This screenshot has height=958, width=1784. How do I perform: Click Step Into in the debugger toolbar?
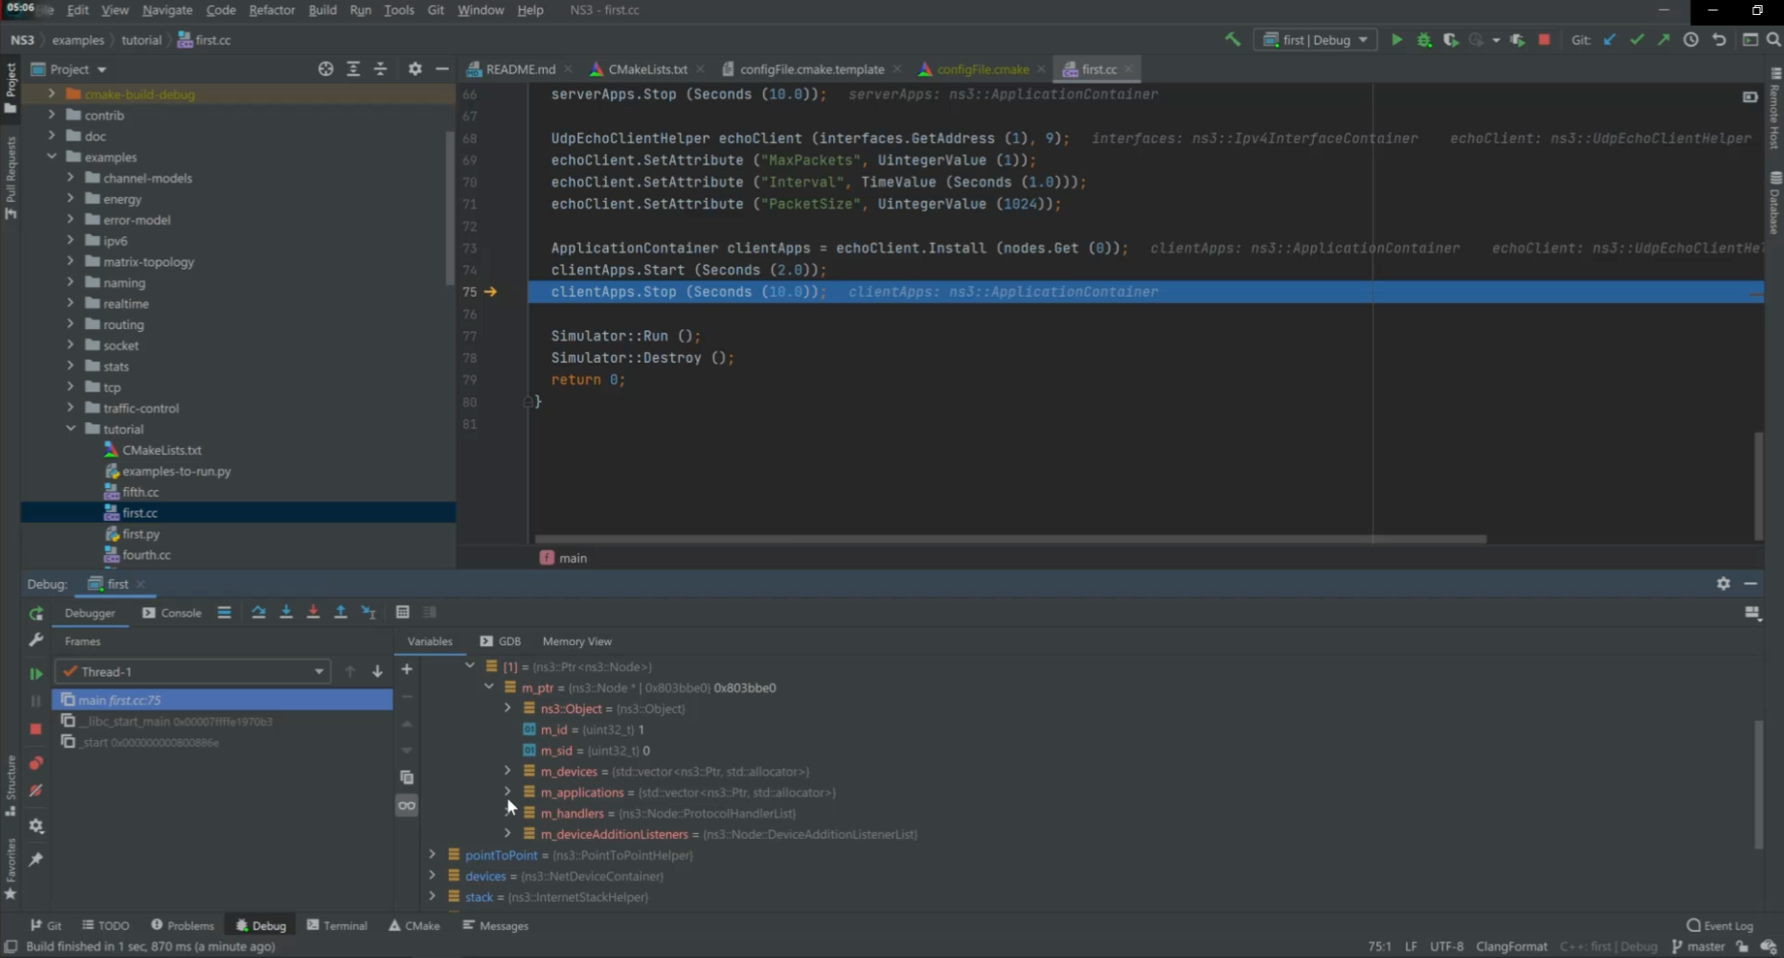pyautogui.click(x=286, y=612)
